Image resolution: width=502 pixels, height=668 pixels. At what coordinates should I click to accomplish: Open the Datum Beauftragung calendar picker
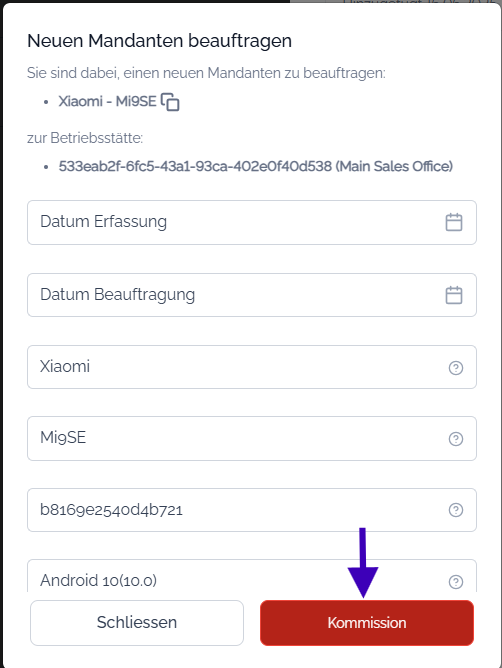tap(453, 295)
